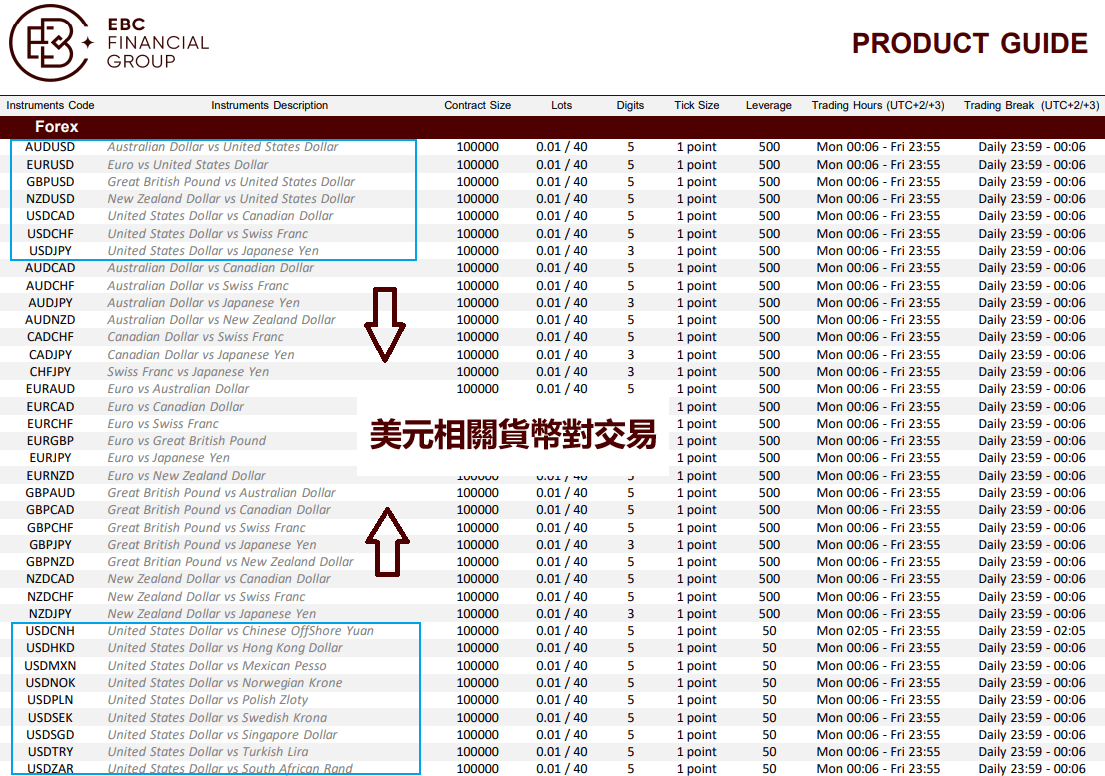The width and height of the screenshot is (1105, 776).
Task: Click 'United States Dollar vs Turkish Lira'
Action: pos(208,752)
